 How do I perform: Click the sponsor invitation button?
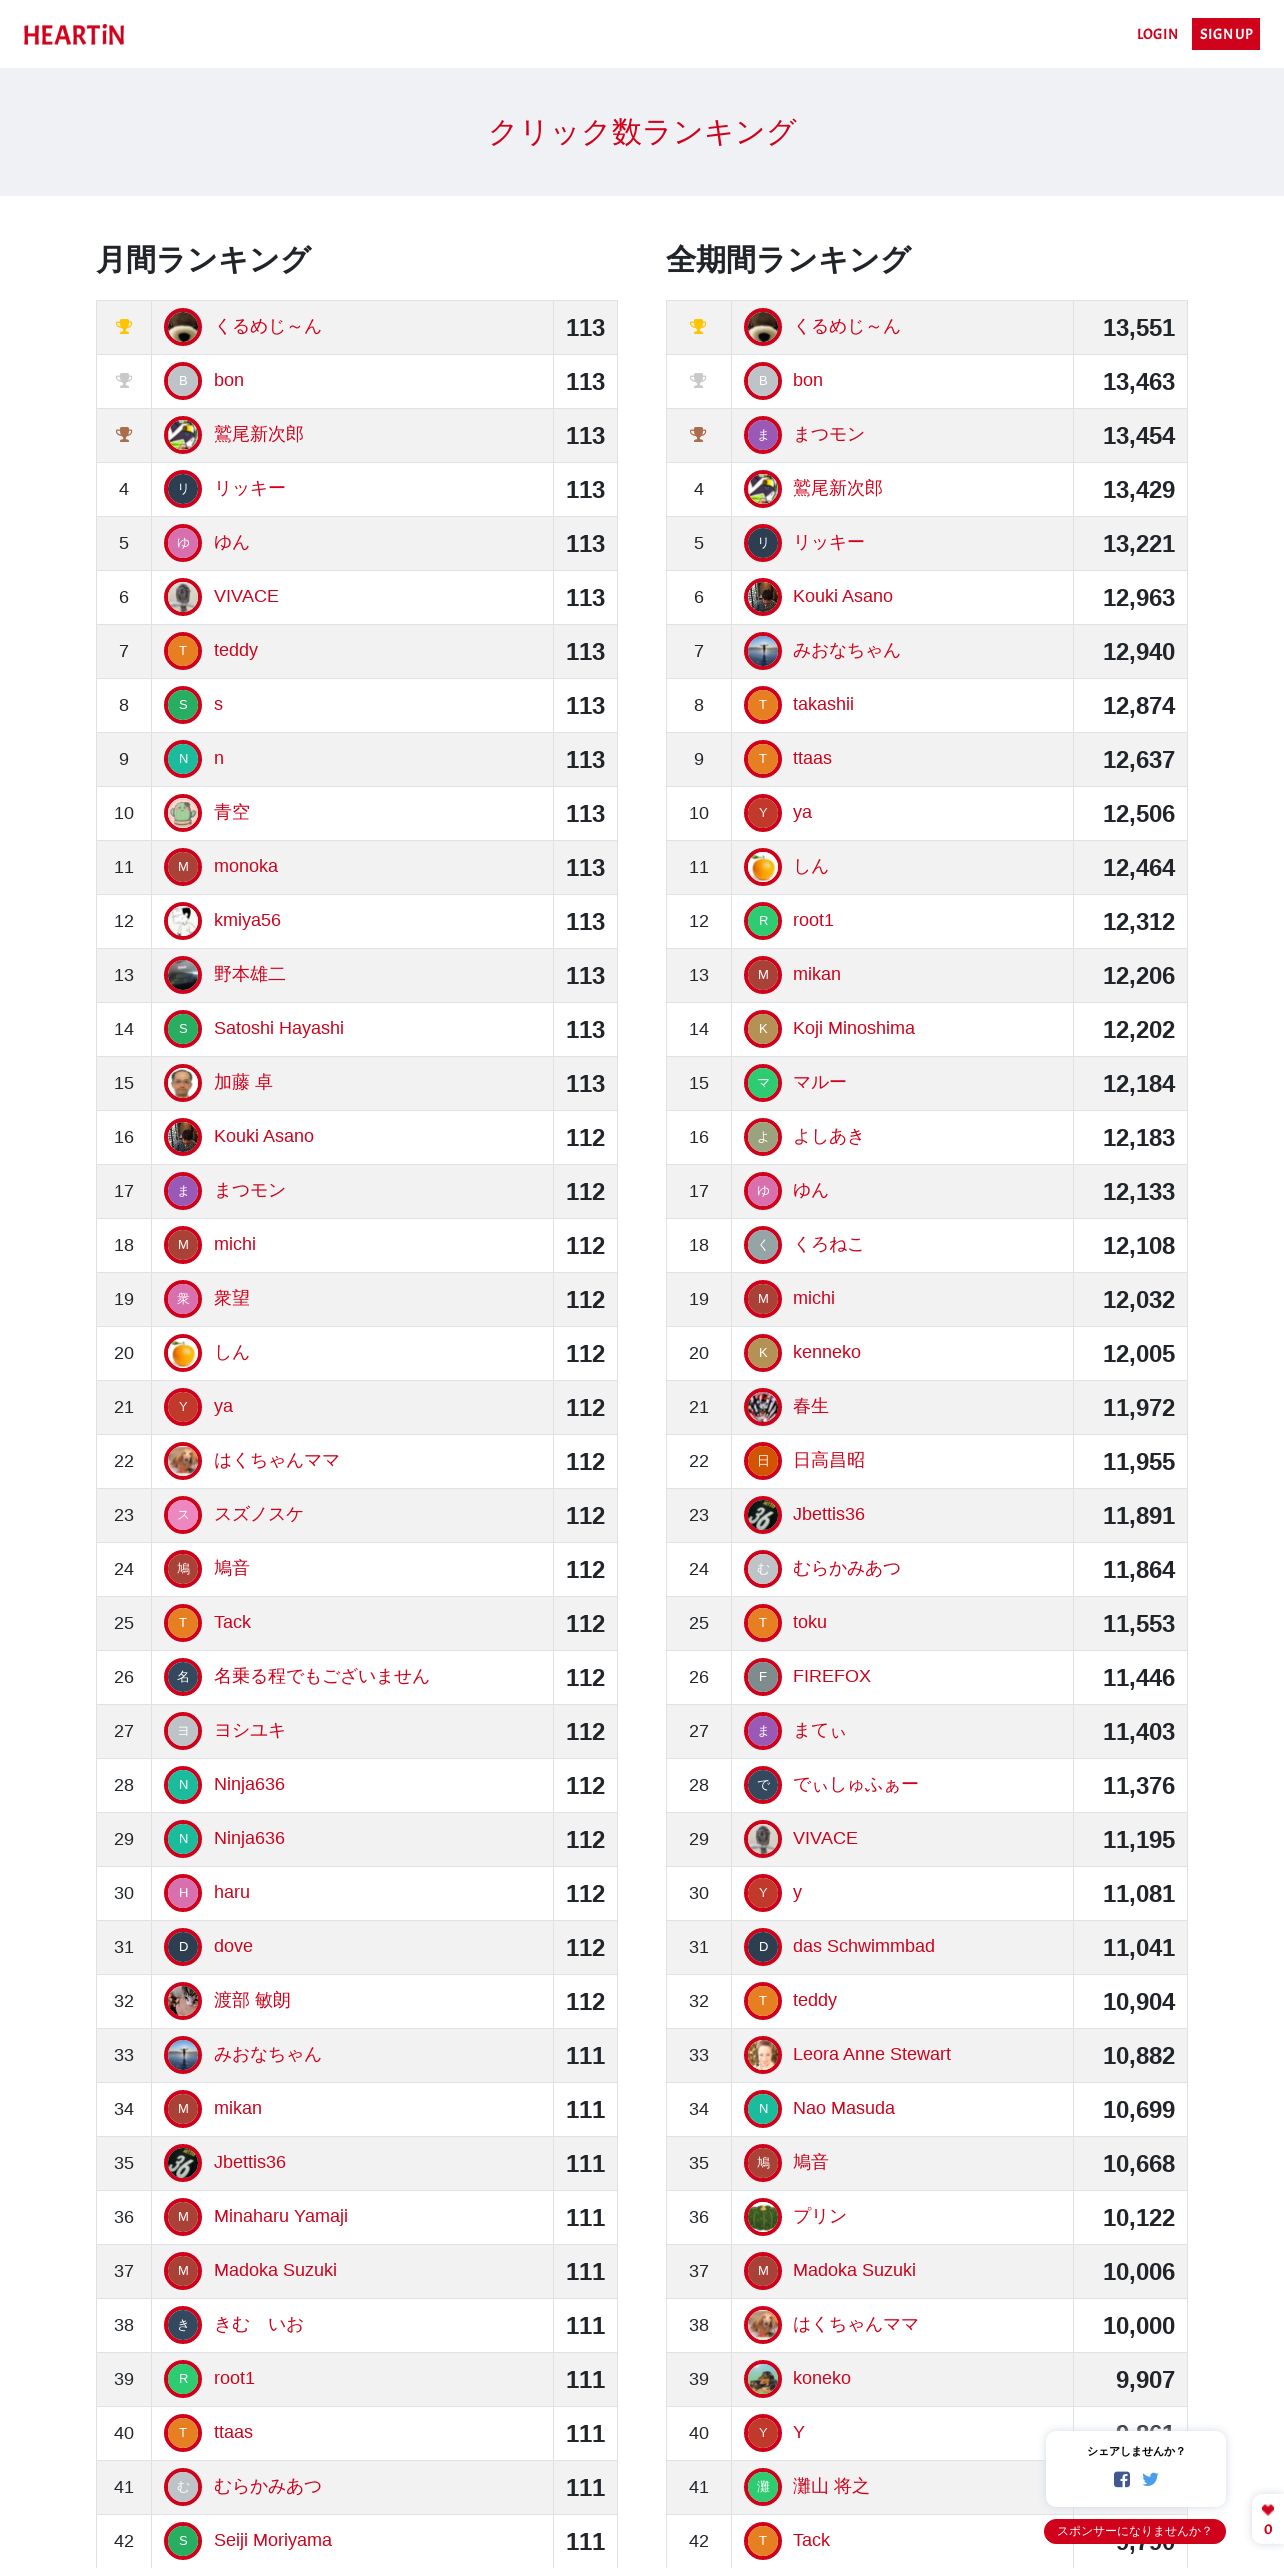pyautogui.click(x=1135, y=2531)
